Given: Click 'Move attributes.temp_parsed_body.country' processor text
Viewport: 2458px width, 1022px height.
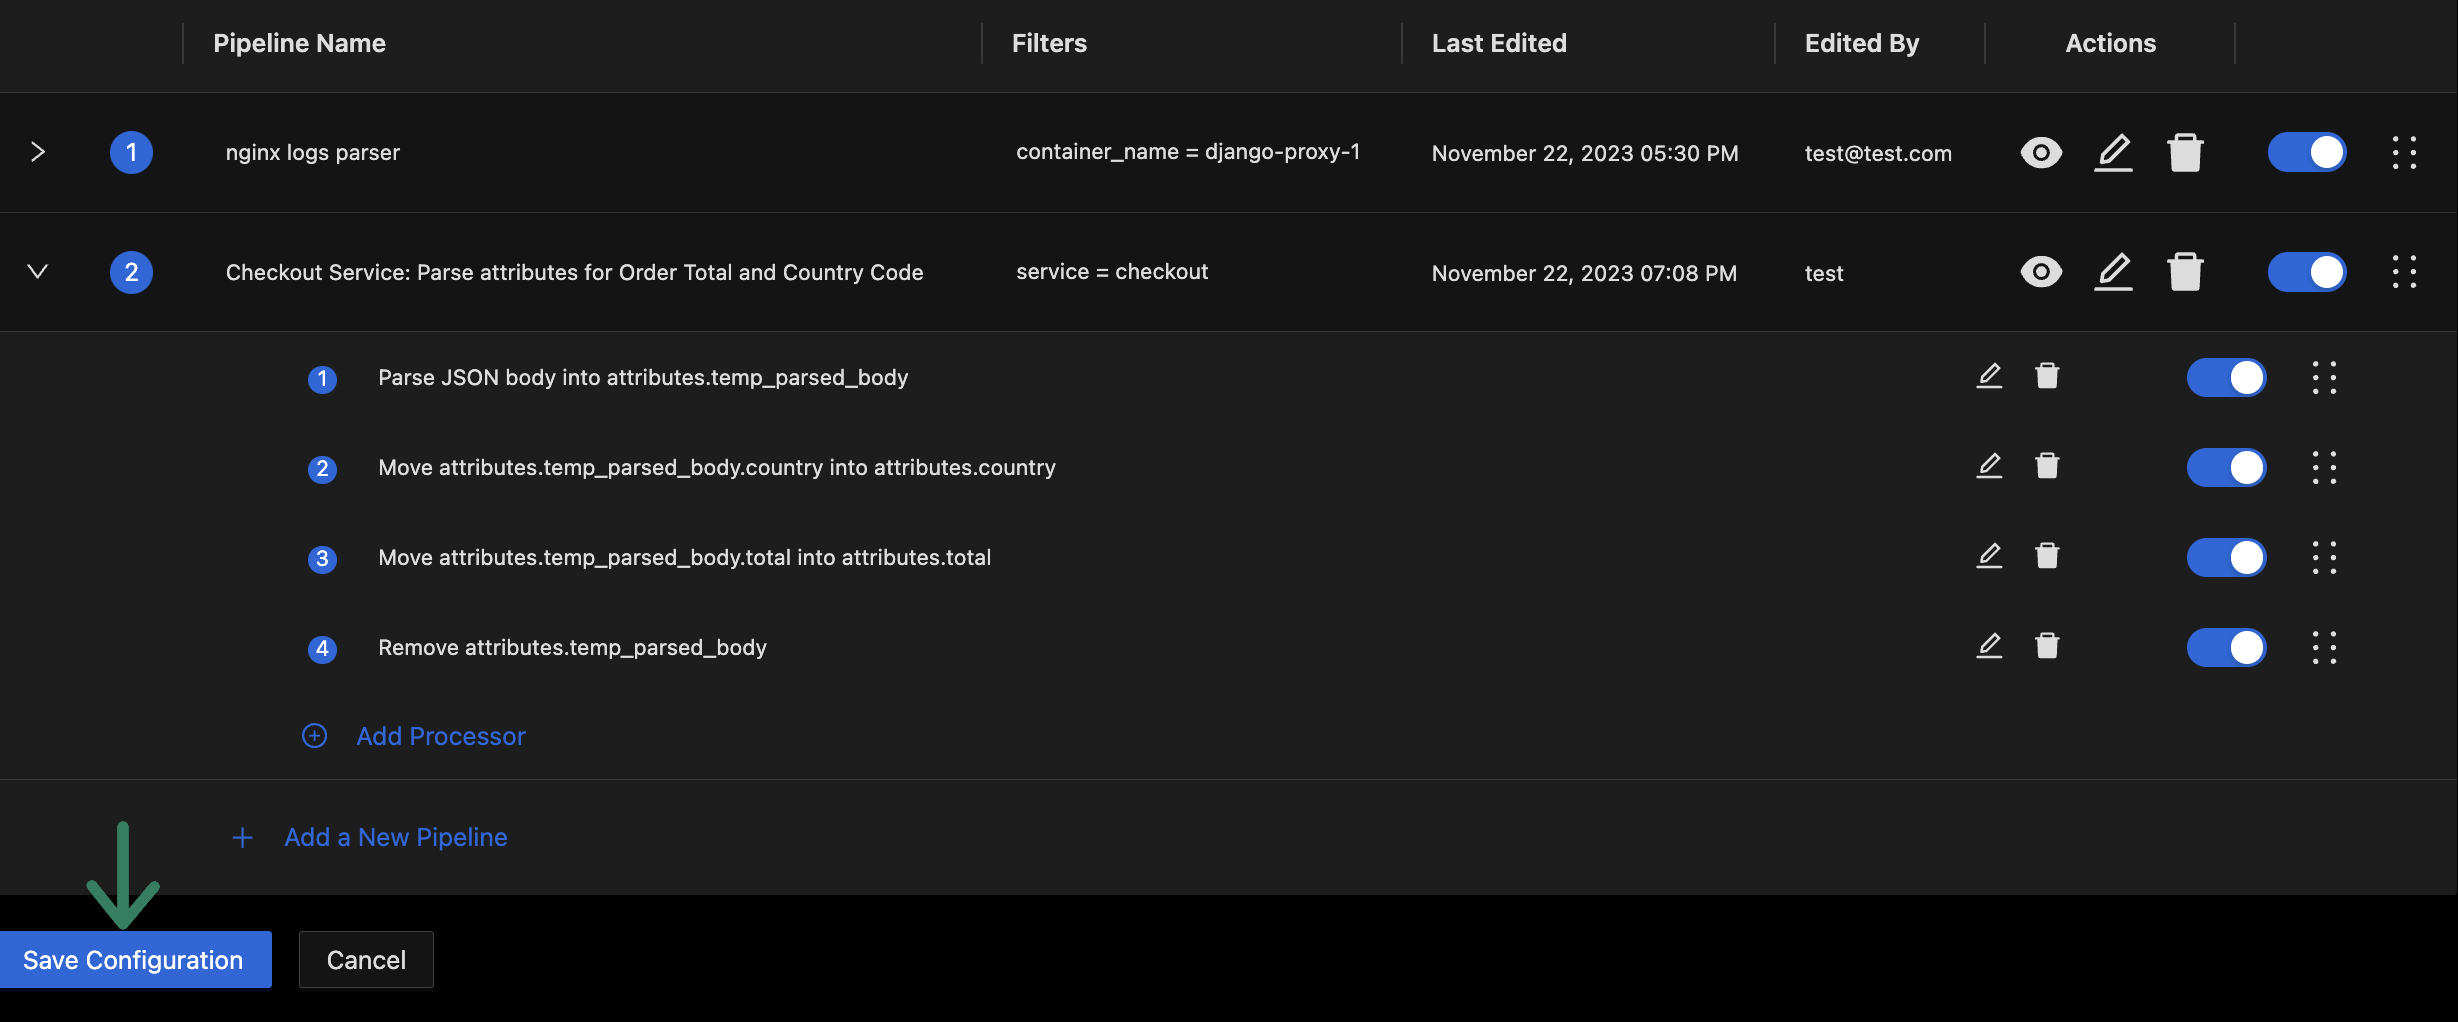Looking at the screenshot, I should 717,468.
